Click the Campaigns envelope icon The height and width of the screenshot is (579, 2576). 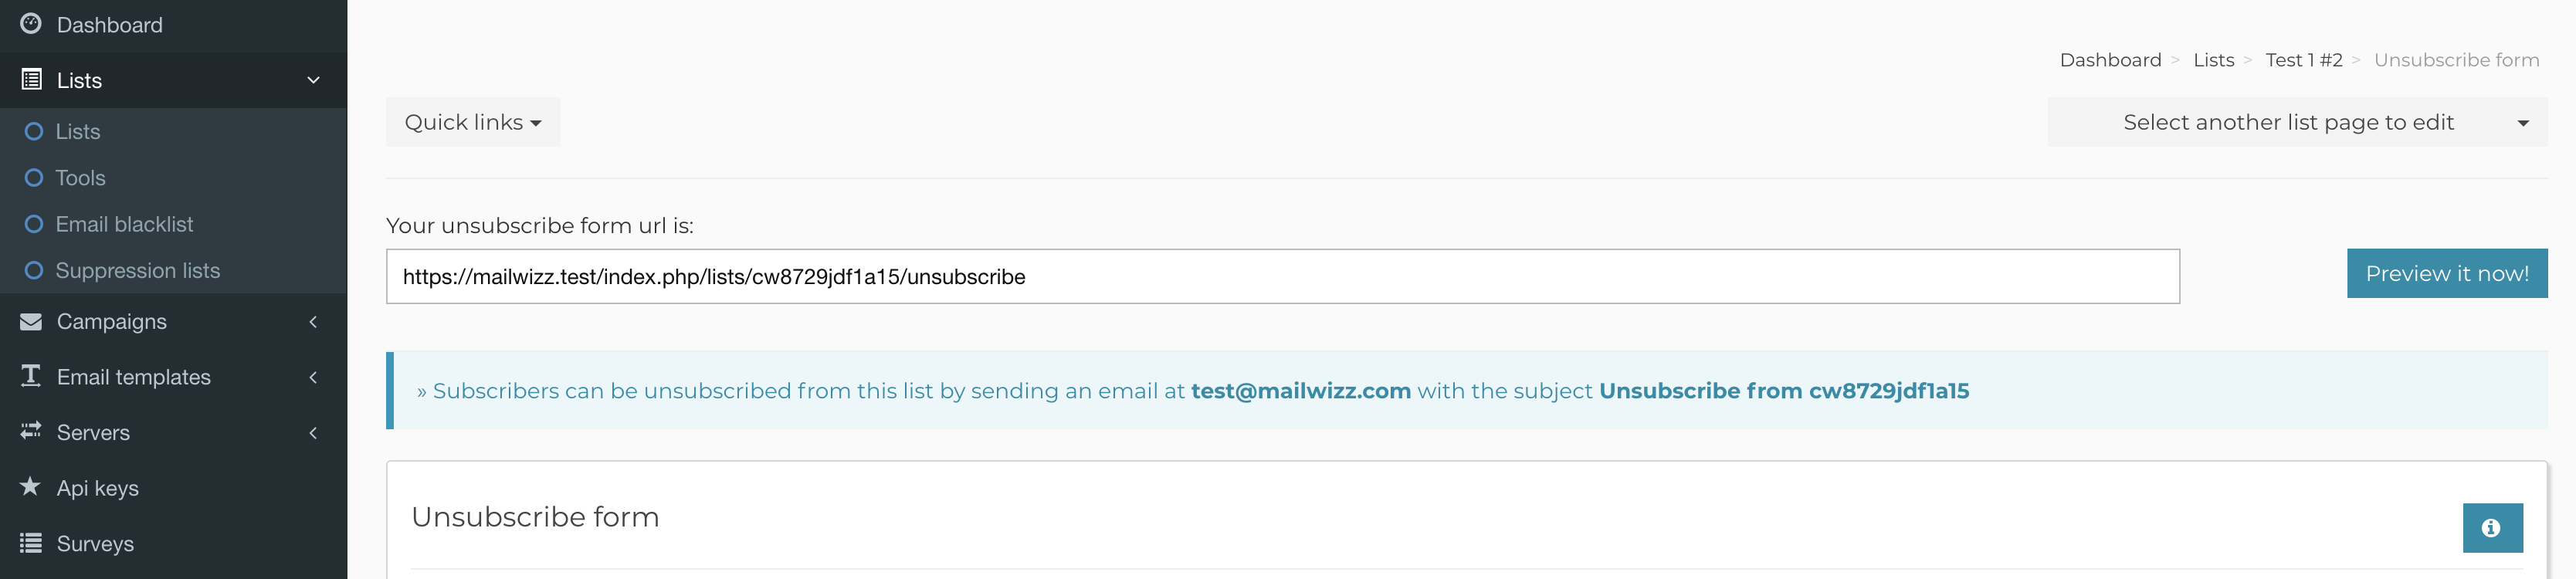(x=31, y=322)
